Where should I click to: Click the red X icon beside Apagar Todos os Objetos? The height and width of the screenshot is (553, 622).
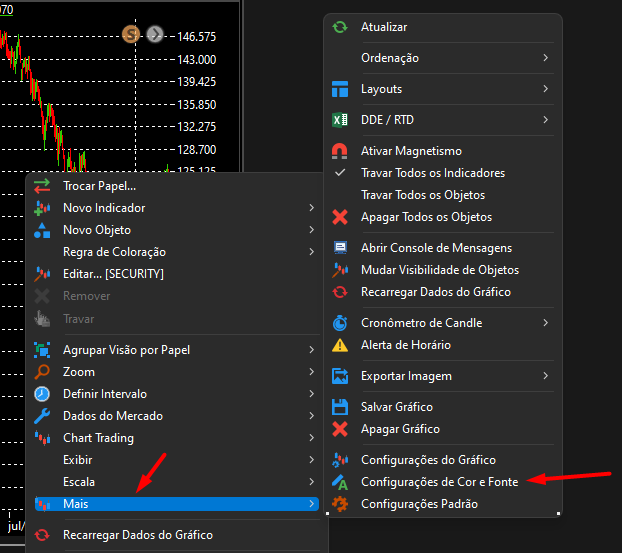tap(340, 217)
